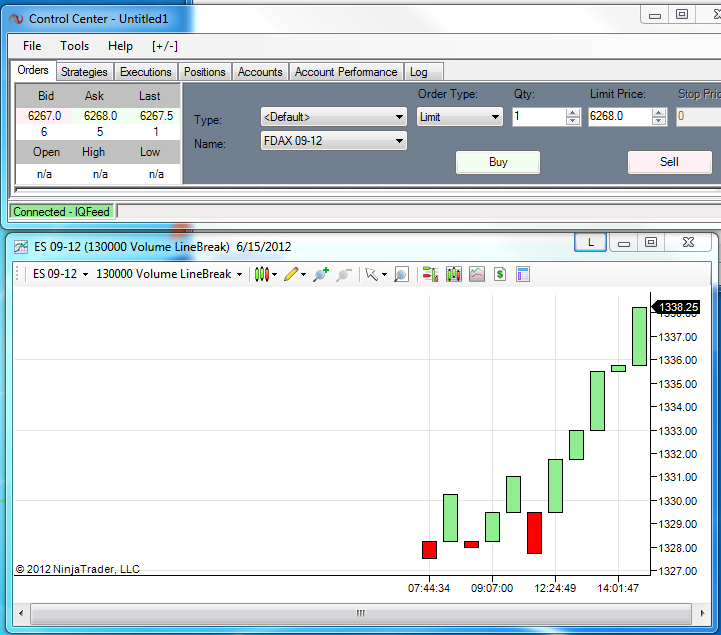This screenshot has width=721, height=635.
Task: Click the Last value 6267.5
Action: pyautogui.click(x=156, y=116)
